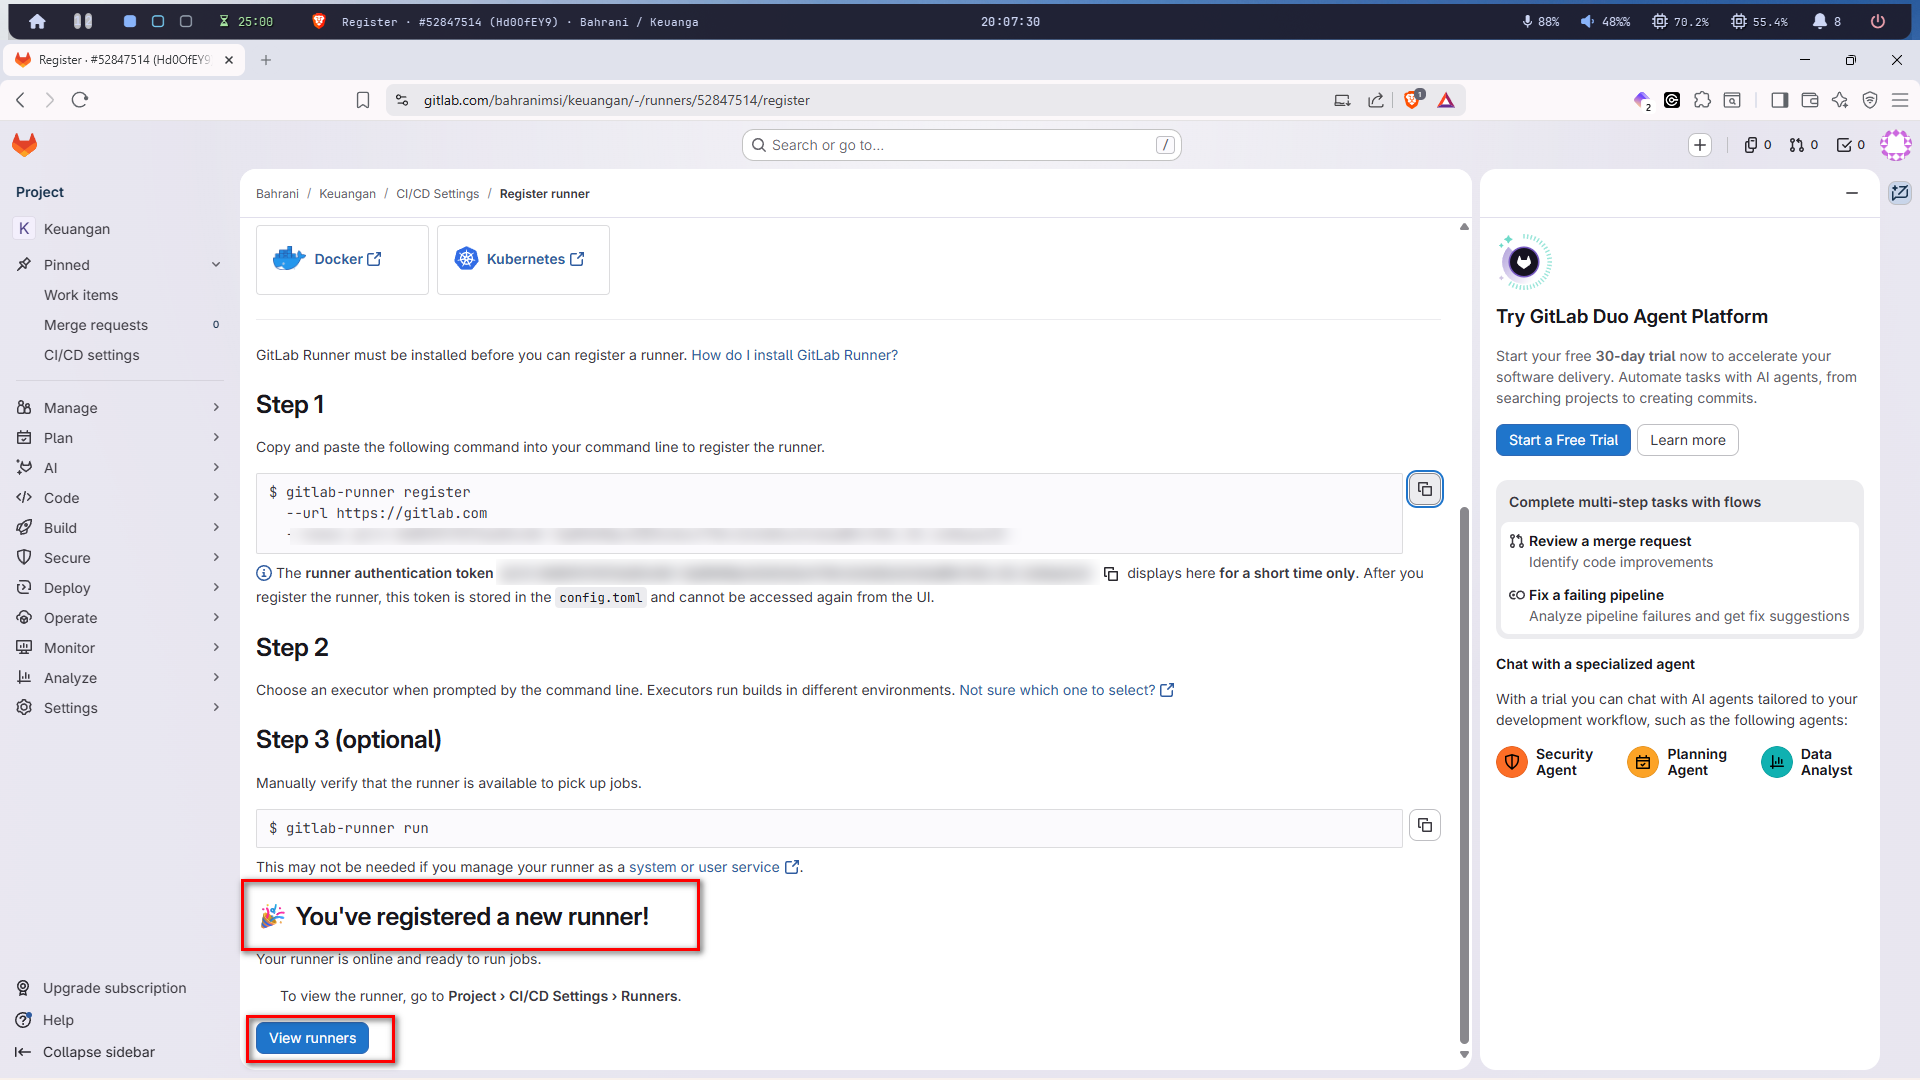Open the user avatar menu

pos(1895,145)
